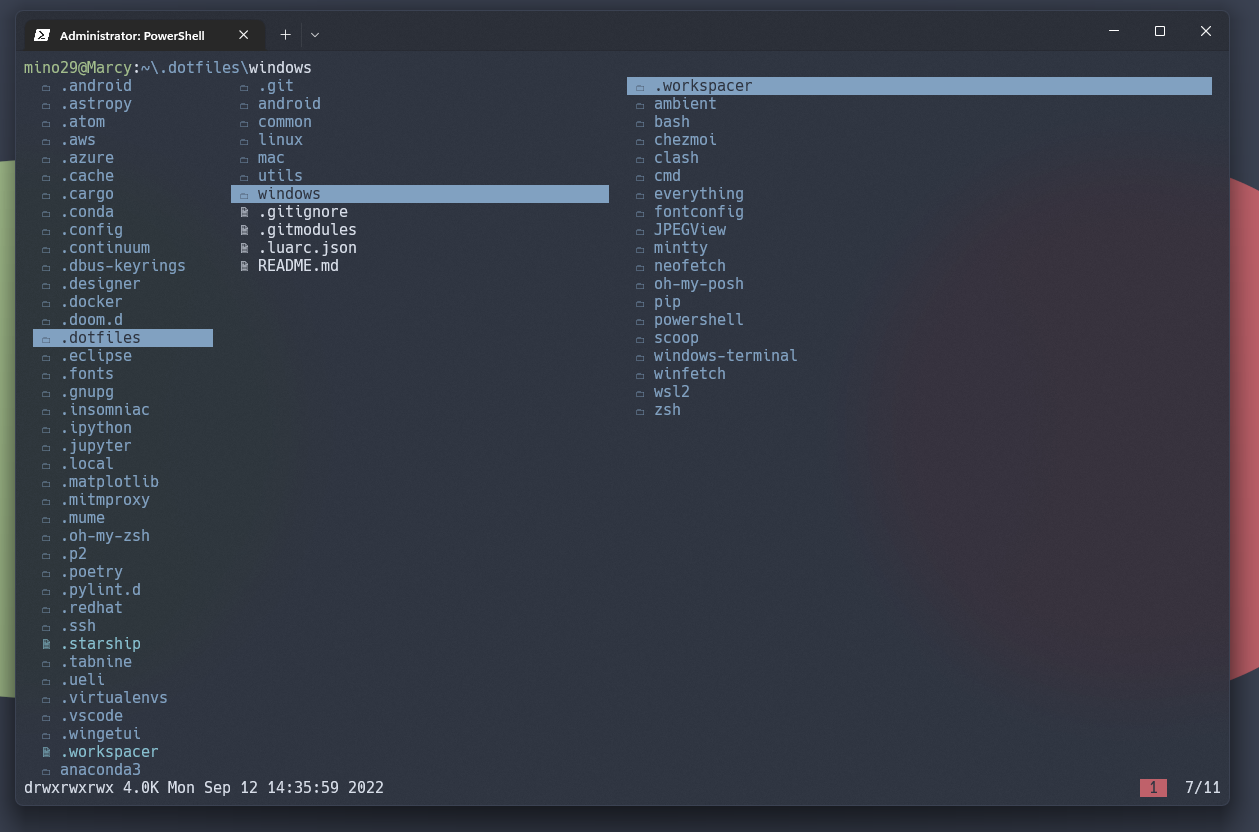Click the 7/11 position indicator
Image resolution: width=1259 pixels, height=832 pixels.
click(1203, 788)
